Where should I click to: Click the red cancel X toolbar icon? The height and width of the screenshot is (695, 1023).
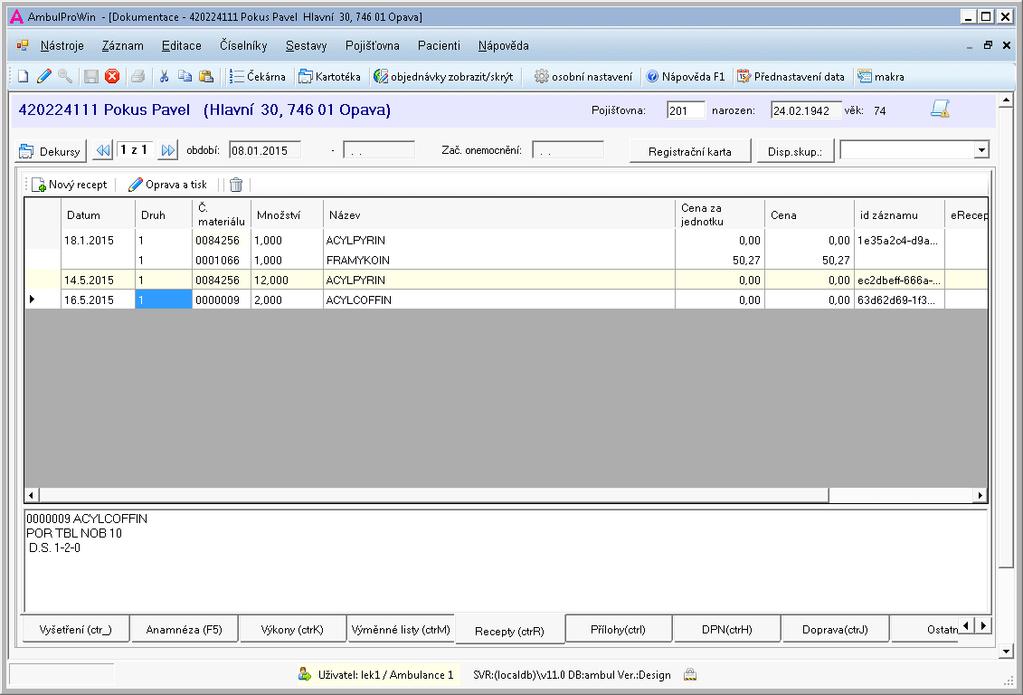pyautogui.click(x=112, y=76)
